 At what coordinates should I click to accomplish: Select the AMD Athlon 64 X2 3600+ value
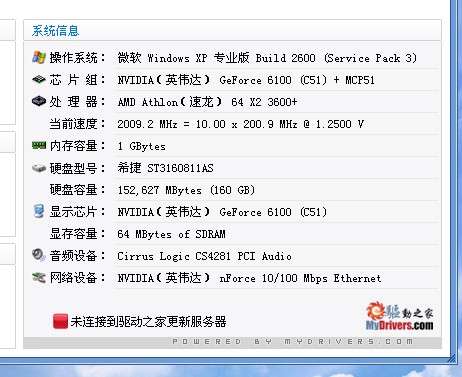207,102
